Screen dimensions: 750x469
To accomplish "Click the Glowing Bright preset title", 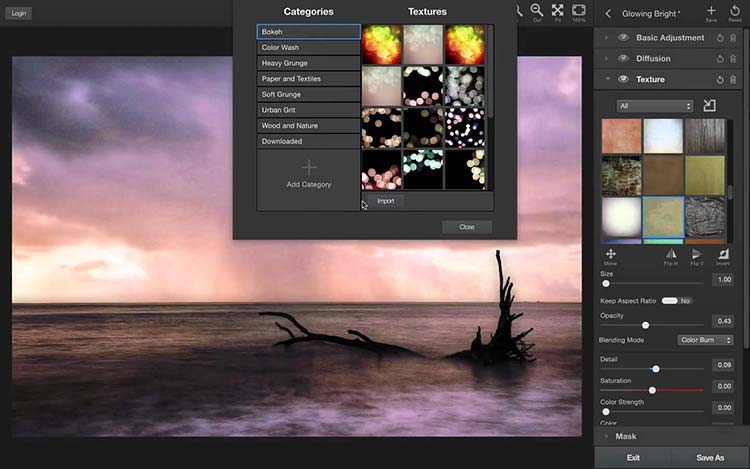I will (x=651, y=14).
